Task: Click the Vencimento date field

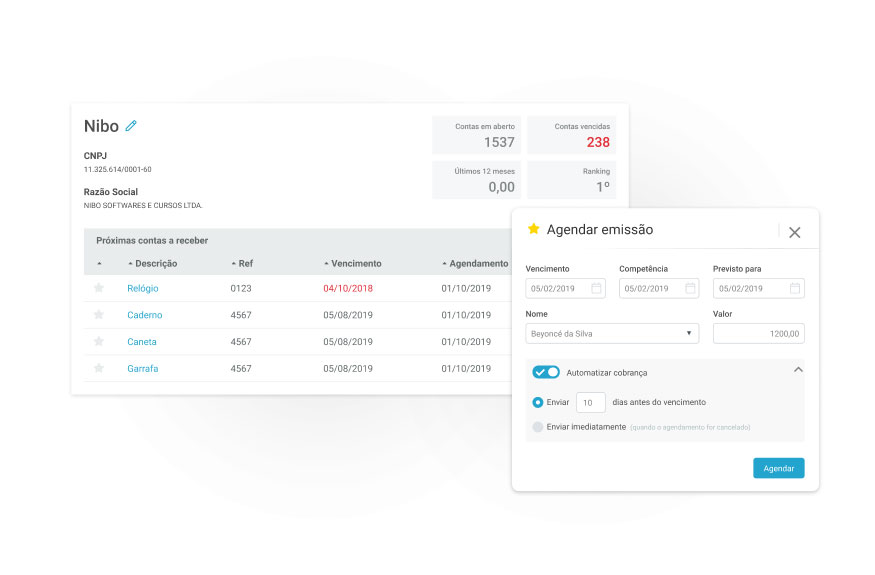Action: (x=565, y=288)
